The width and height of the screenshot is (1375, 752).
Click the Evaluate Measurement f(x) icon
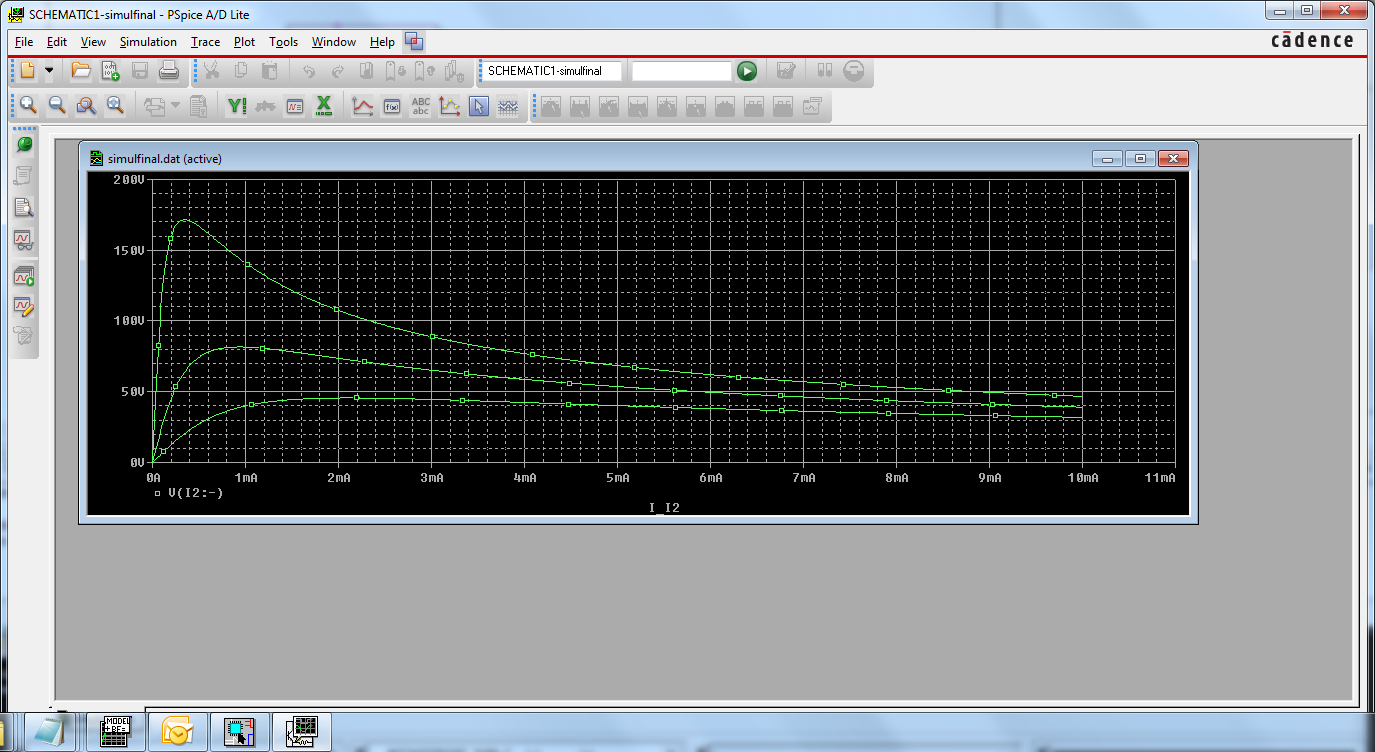click(x=392, y=105)
